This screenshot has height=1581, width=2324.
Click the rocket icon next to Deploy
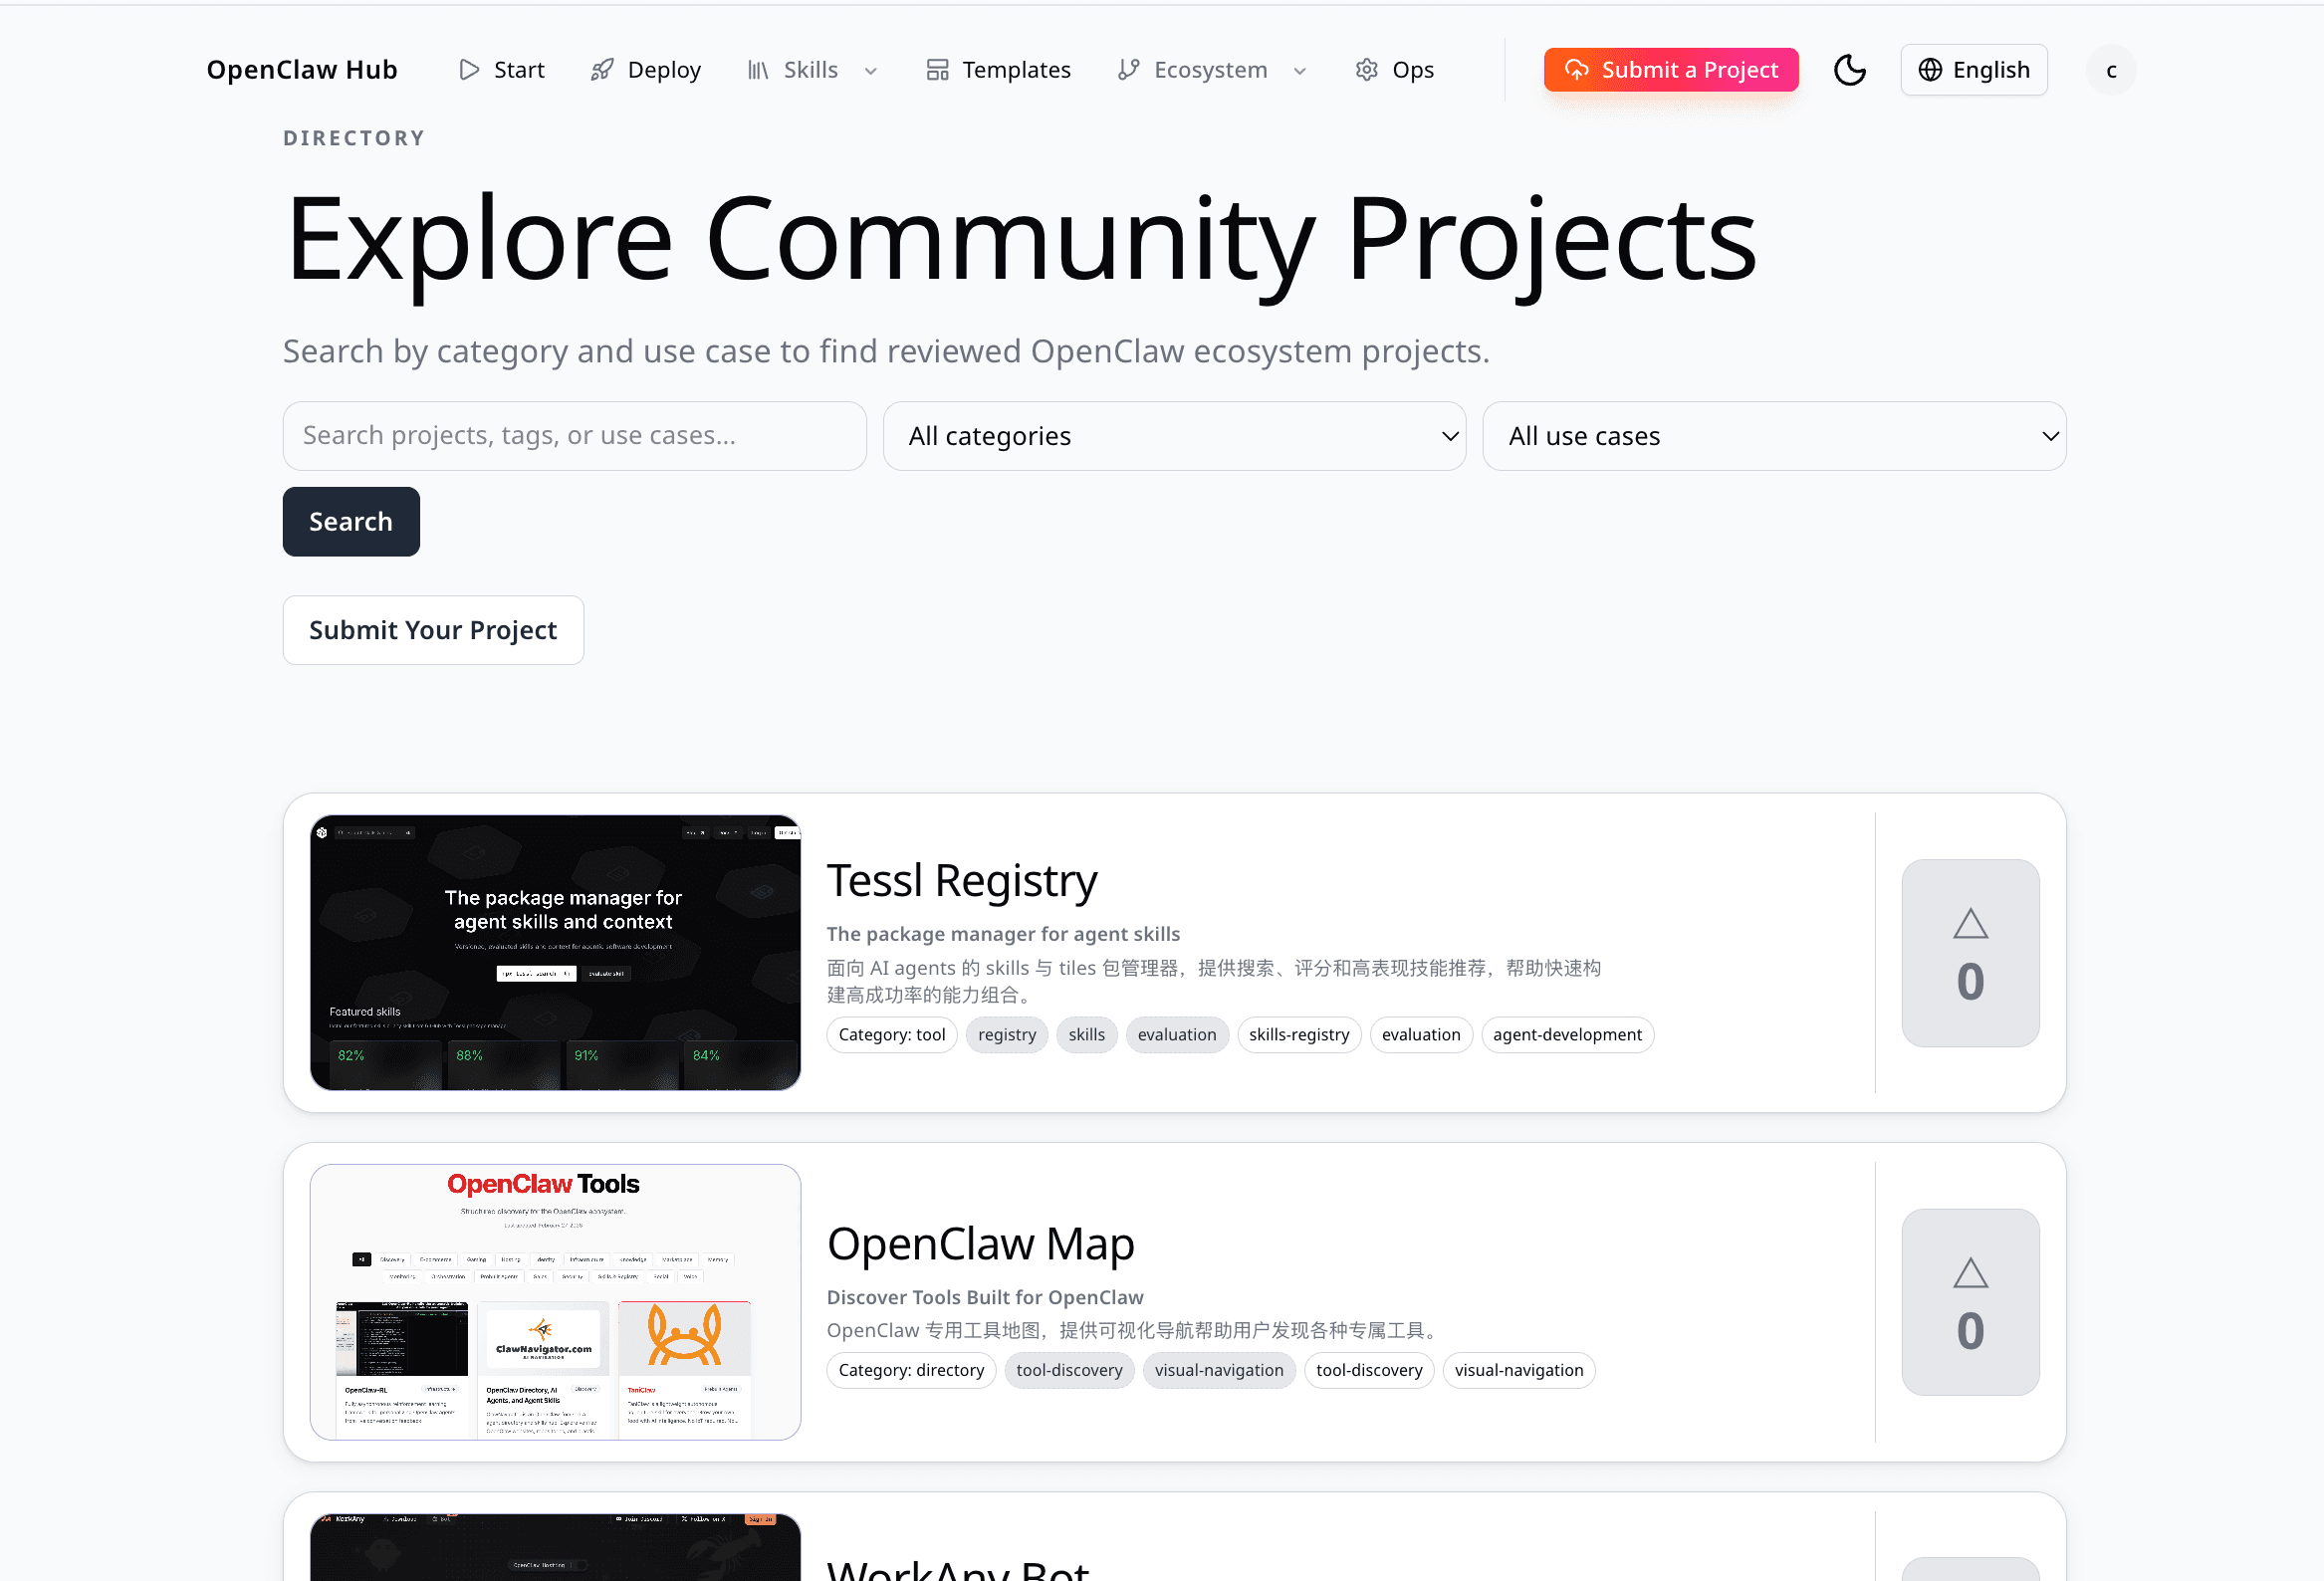coord(601,70)
